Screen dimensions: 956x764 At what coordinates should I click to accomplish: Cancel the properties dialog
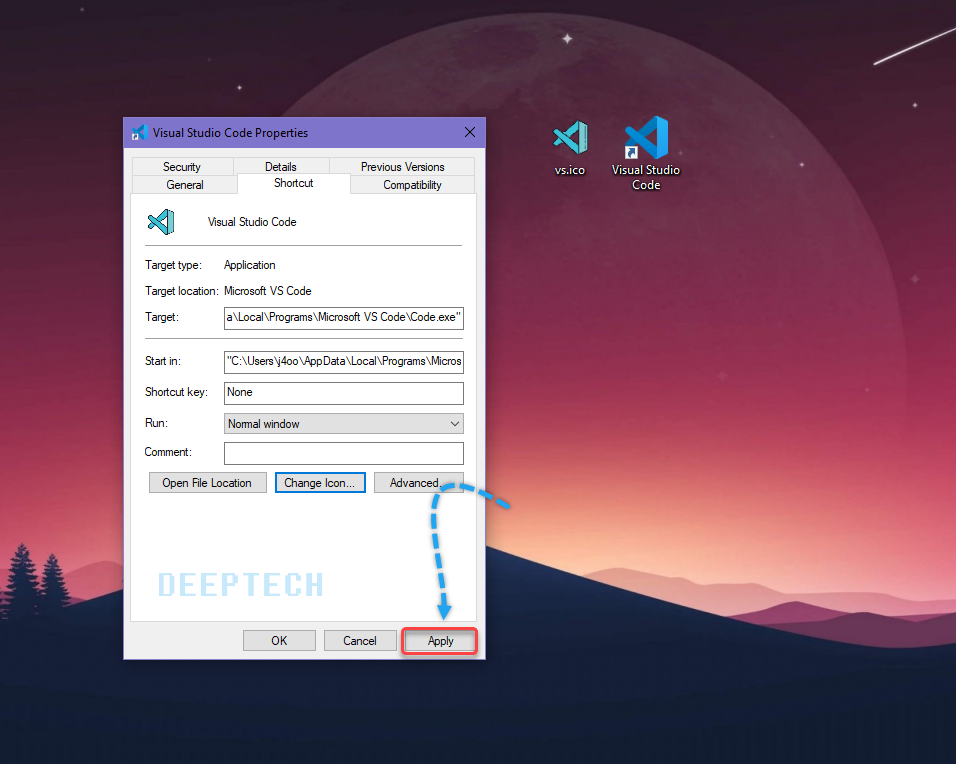(360, 641)
